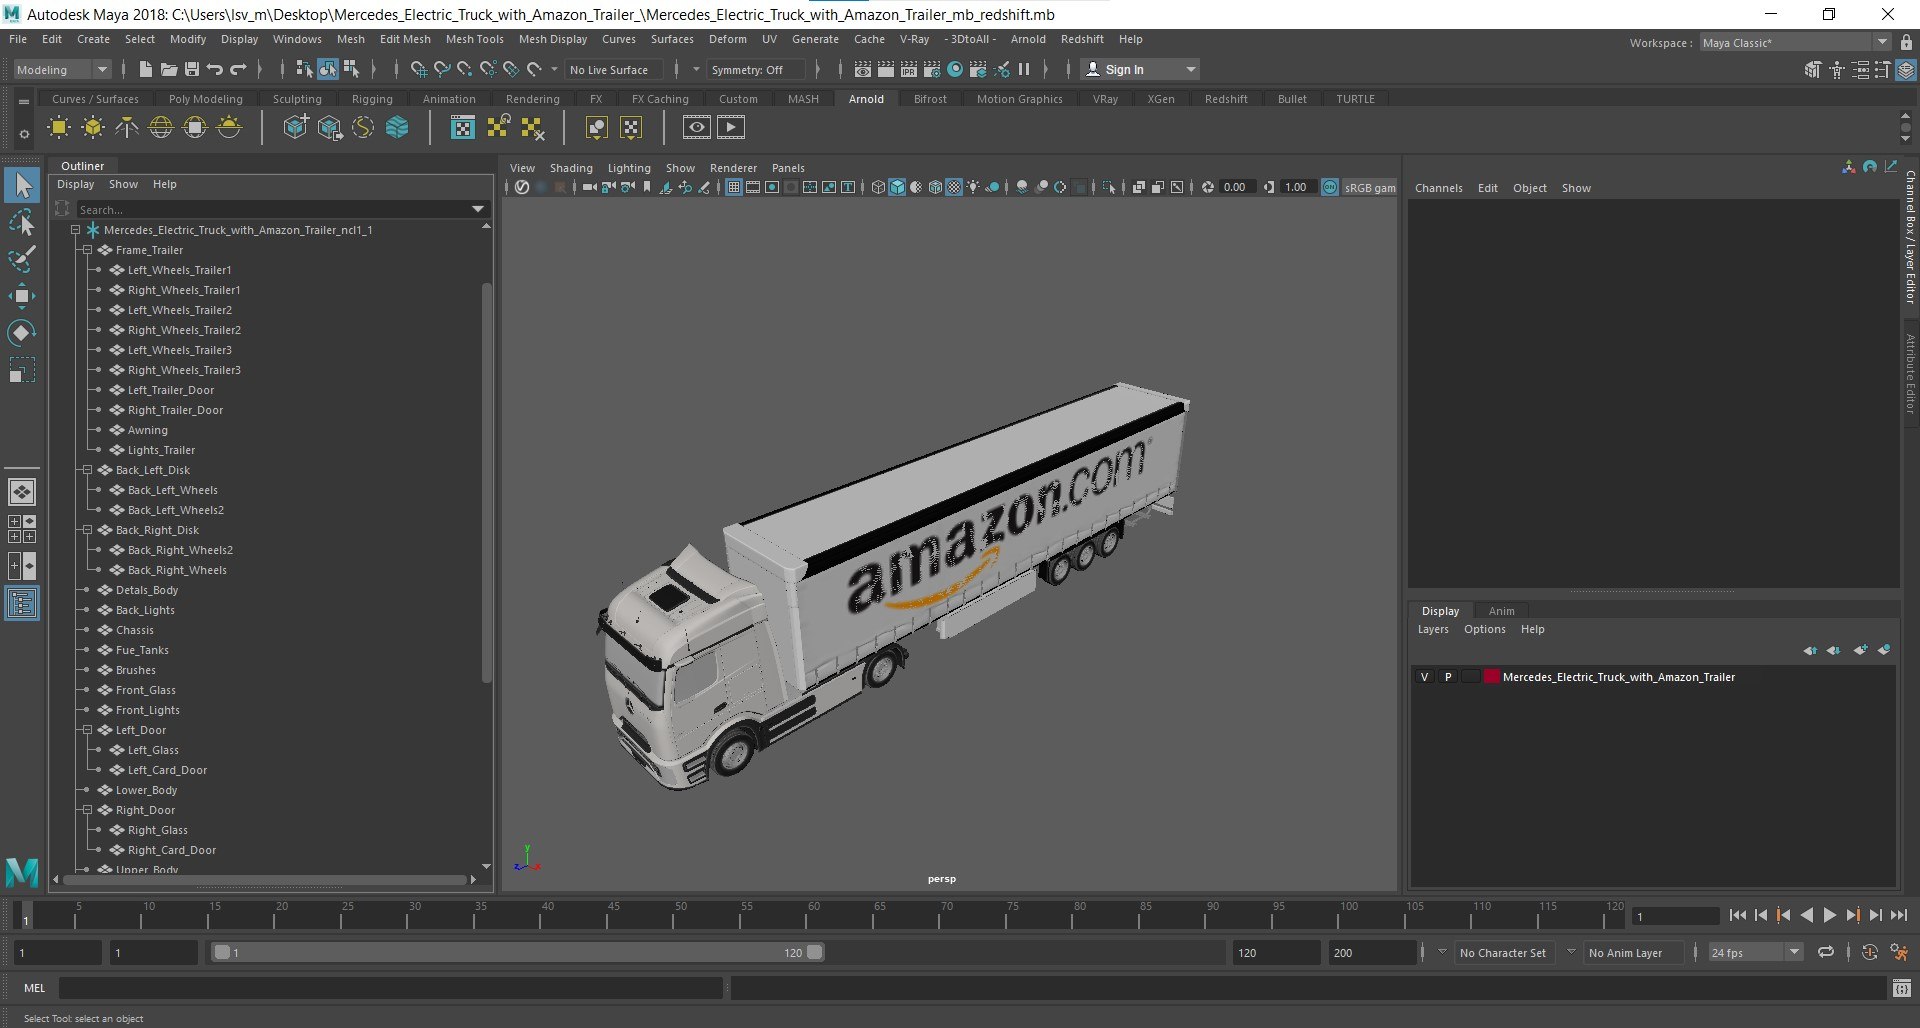Open the Modeling menu set dropdown
This screenshot has height=1028, width=1920.
tap(62, 69)
